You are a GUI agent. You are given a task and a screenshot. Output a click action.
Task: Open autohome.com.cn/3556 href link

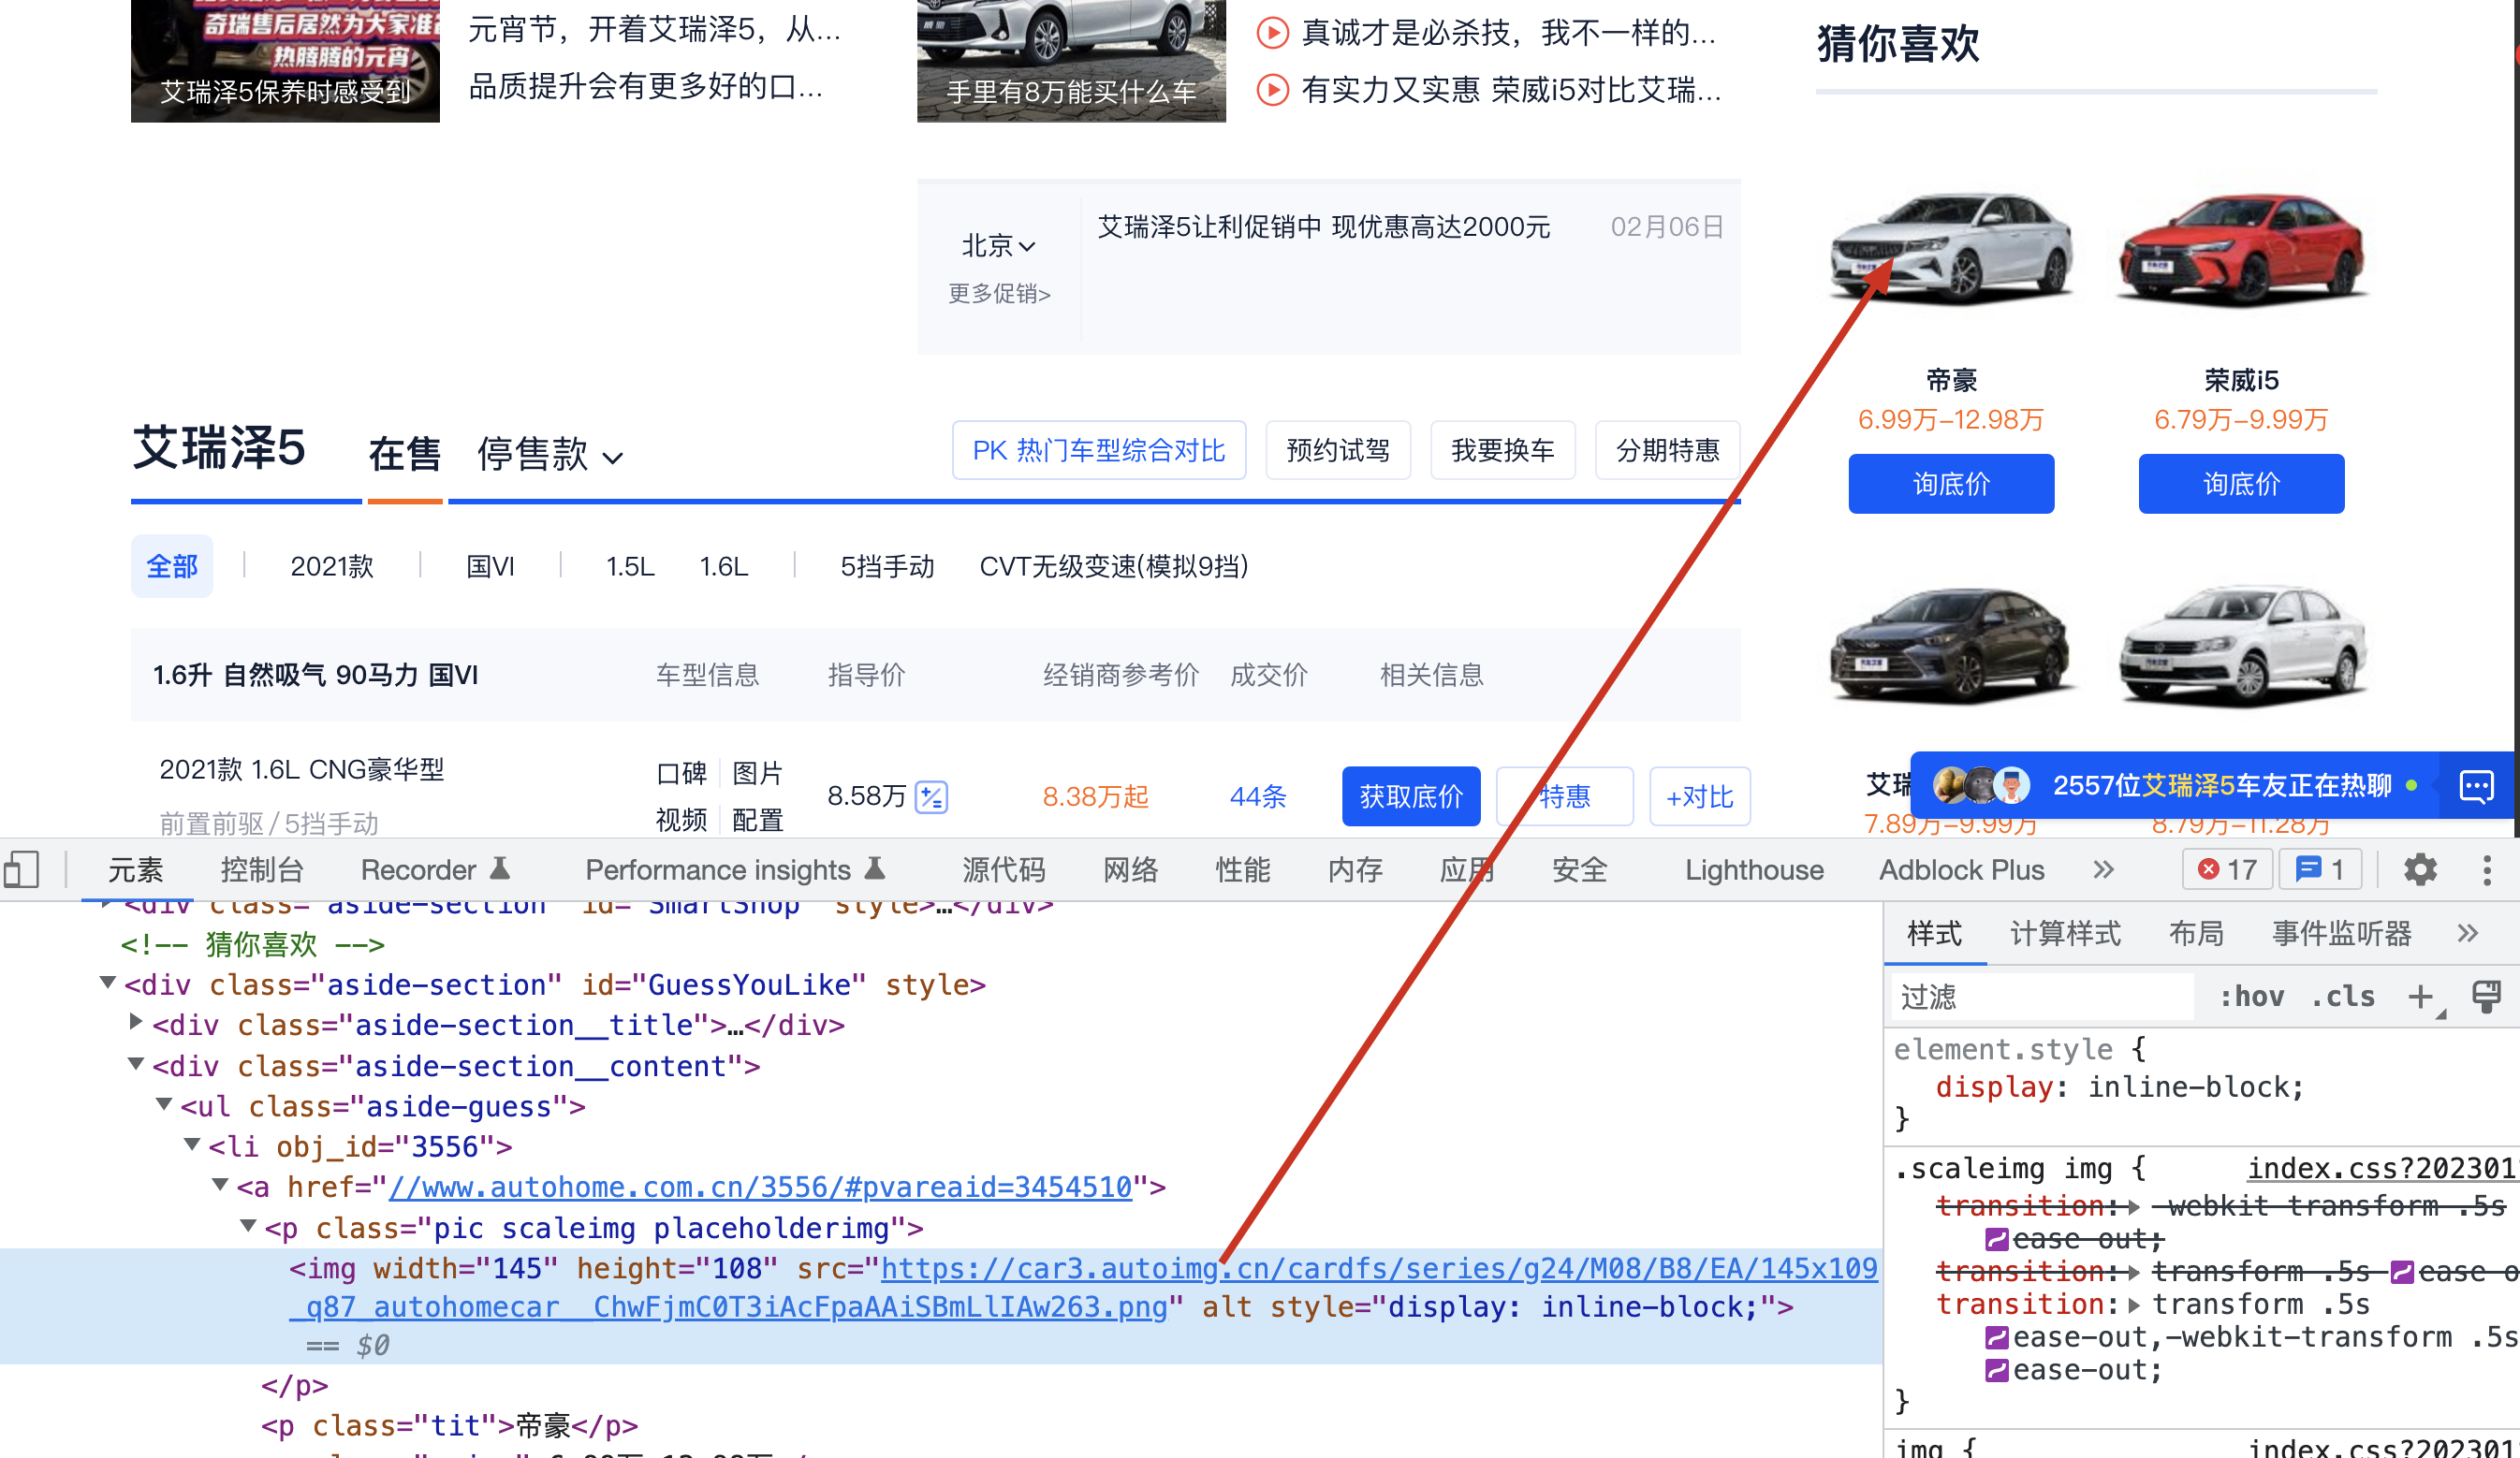[760, 1186]
